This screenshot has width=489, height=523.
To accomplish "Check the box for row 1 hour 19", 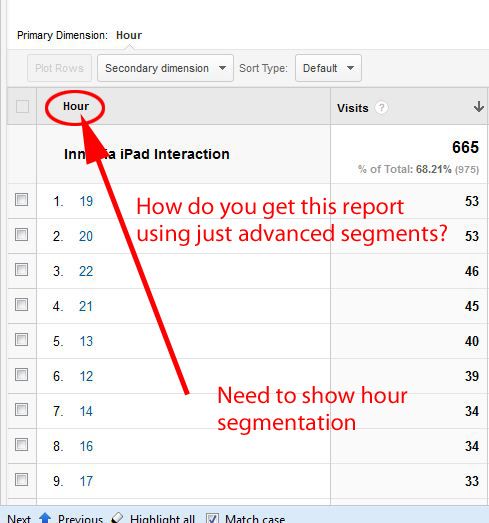I will pyautogui.click(x=21, y=200).
